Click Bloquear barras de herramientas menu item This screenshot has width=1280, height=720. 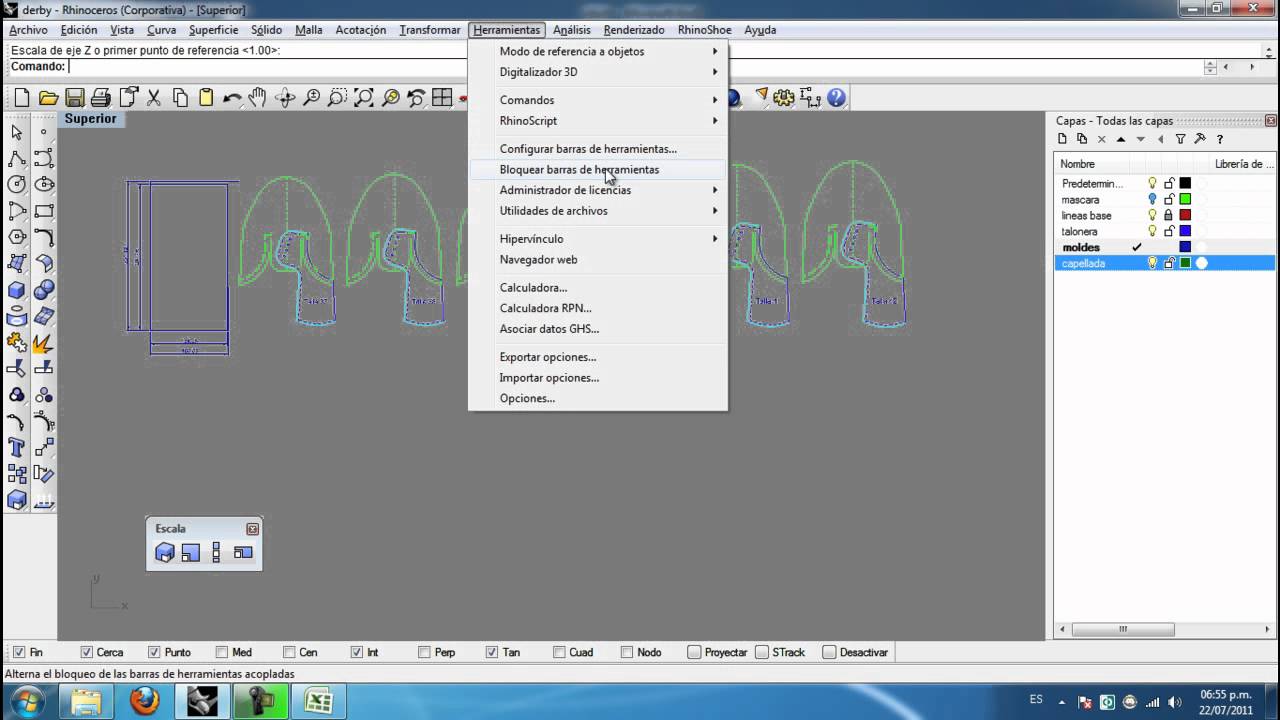pos(598,169)
